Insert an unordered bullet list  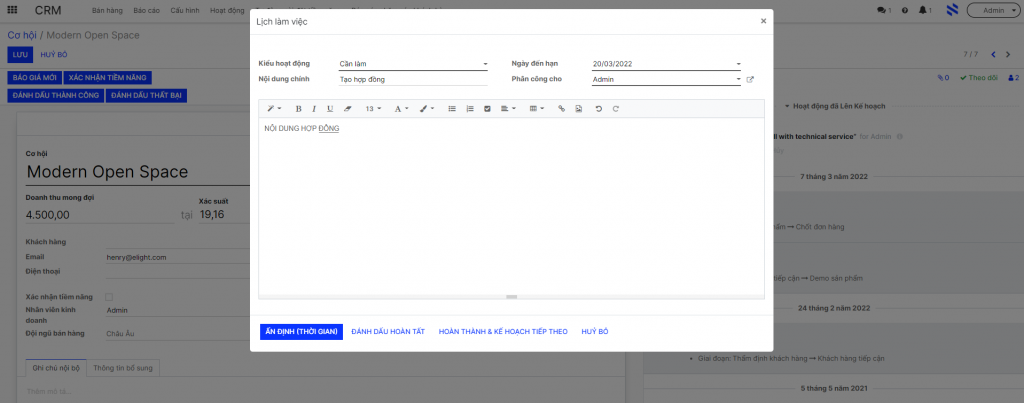pos(452,109)
